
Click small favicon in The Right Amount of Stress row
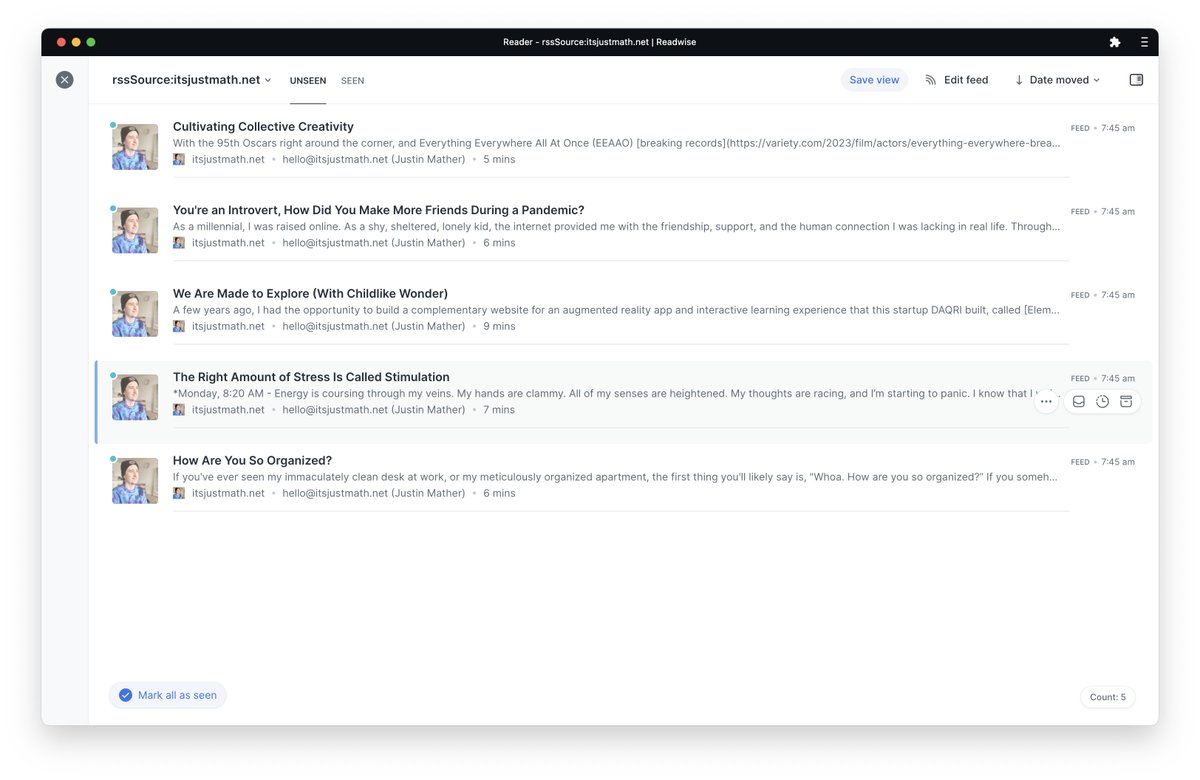179,410
